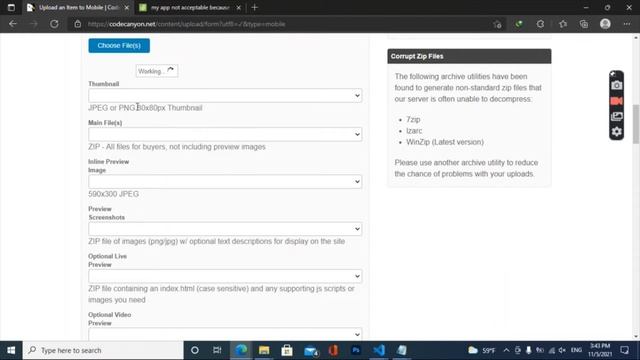This screenshot has height=360, width=640.
Task: Open recorder settings gear icon
Action: pos(616,131)
